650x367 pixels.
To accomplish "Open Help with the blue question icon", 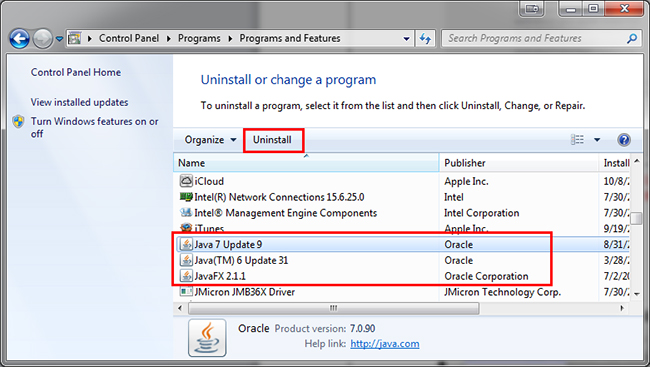I will [623, 140].
